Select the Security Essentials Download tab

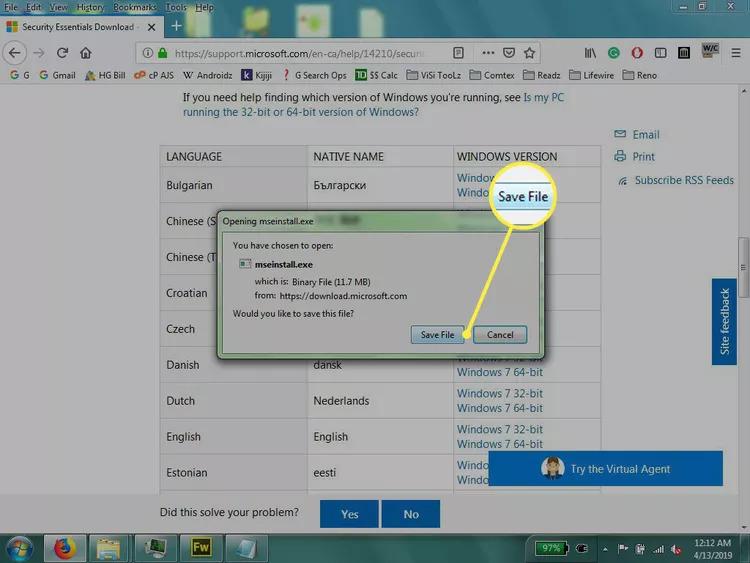pos(81,27)
